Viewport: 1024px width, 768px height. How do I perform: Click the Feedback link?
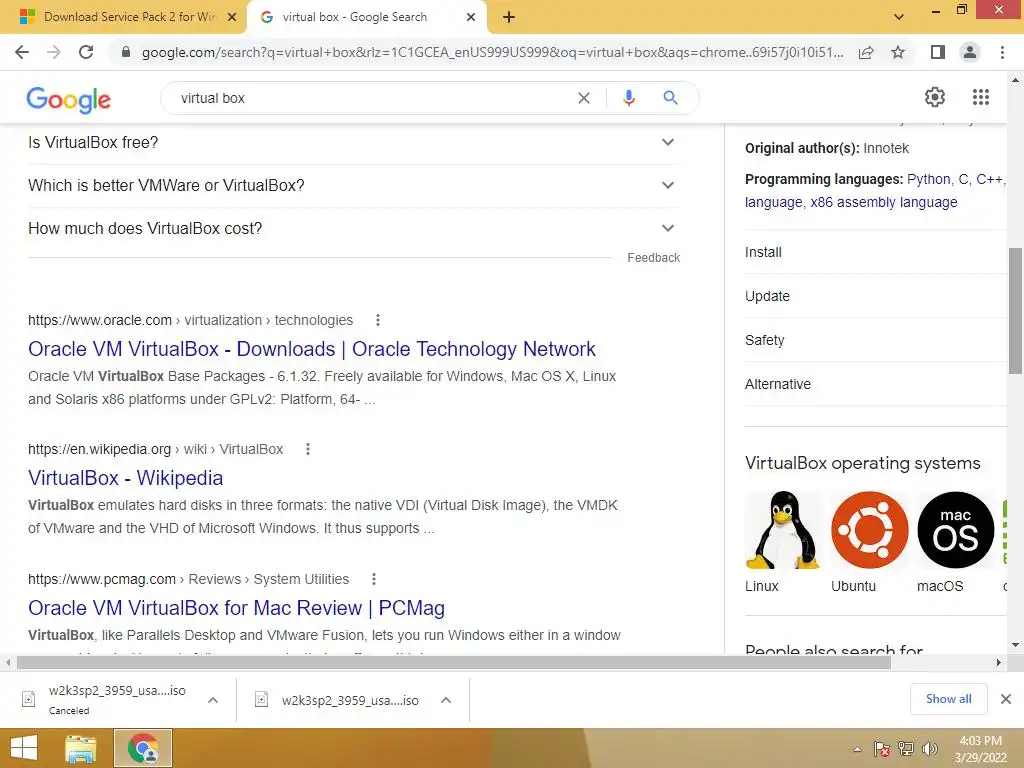[654, 258]
